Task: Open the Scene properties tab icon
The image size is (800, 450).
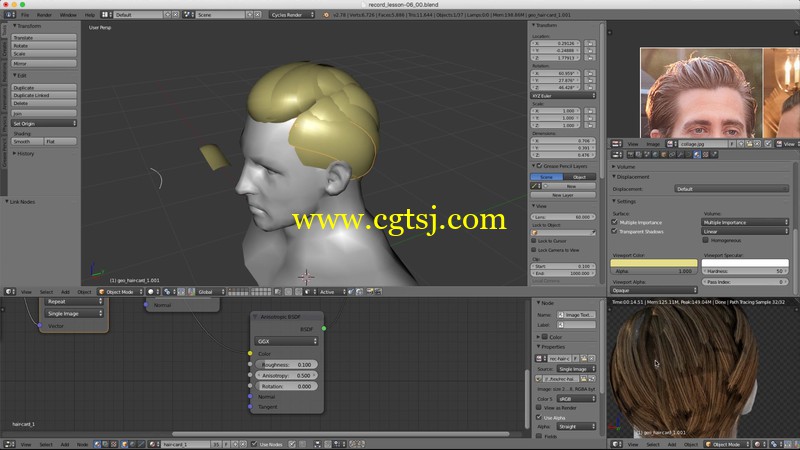Action: point(647,155)
